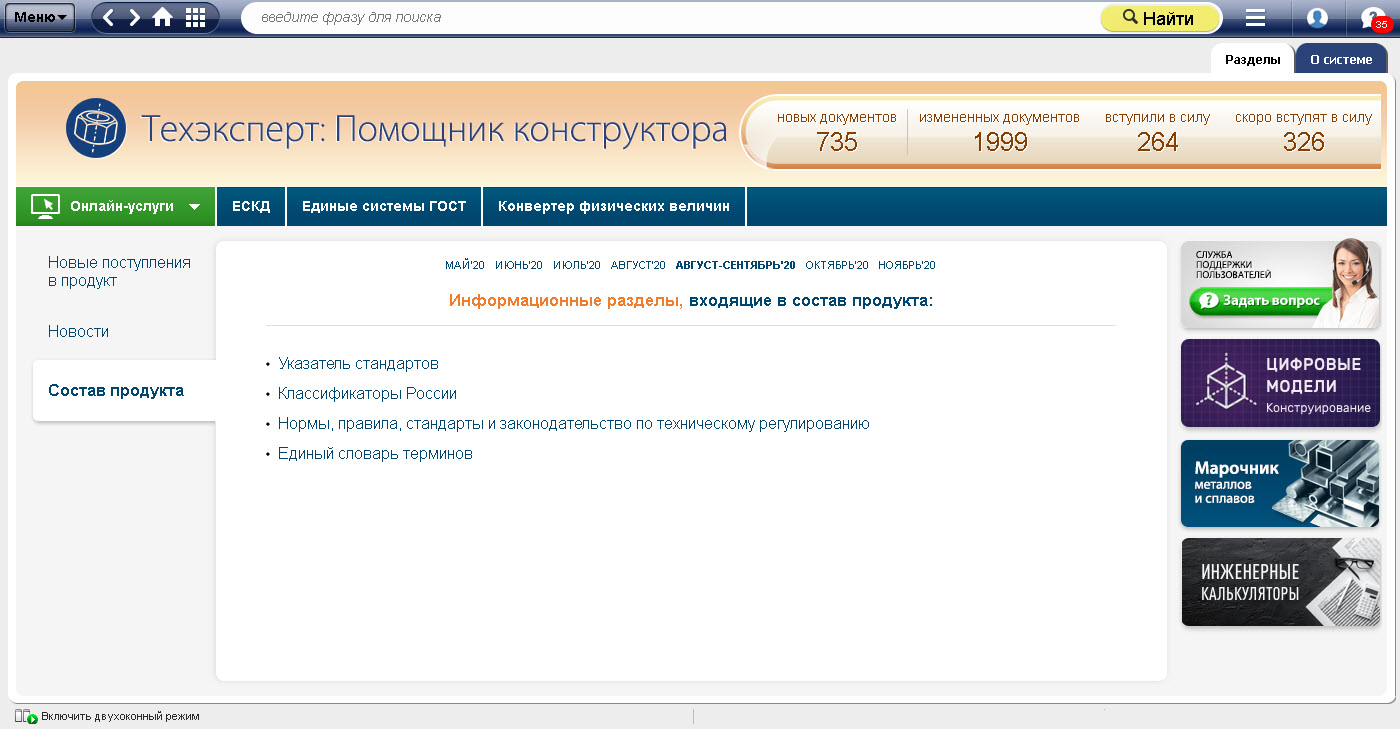This screenshot has height=729, width=1400.
Task: Select the АВГУСТ-СЕНТЯБРЬ'20 month link
Action: 735,265
